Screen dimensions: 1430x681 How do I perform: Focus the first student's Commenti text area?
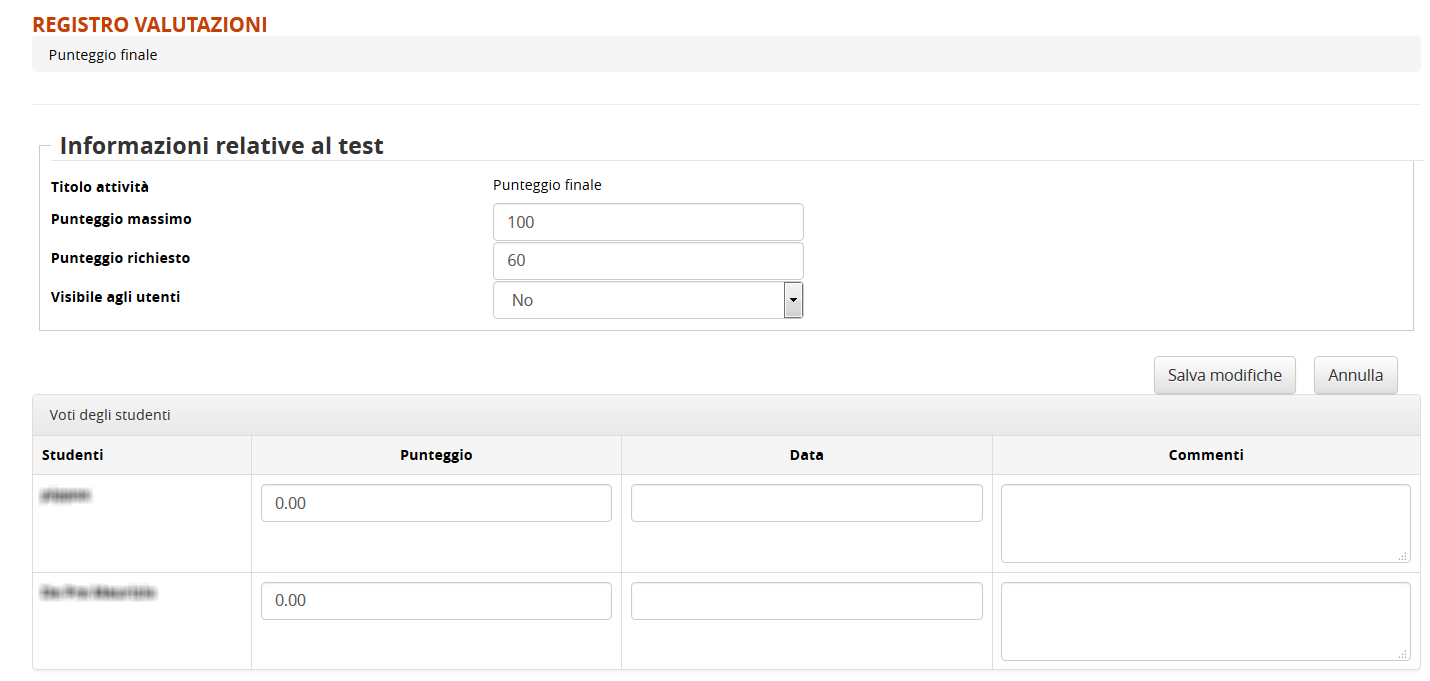(x=1205, y=523)
